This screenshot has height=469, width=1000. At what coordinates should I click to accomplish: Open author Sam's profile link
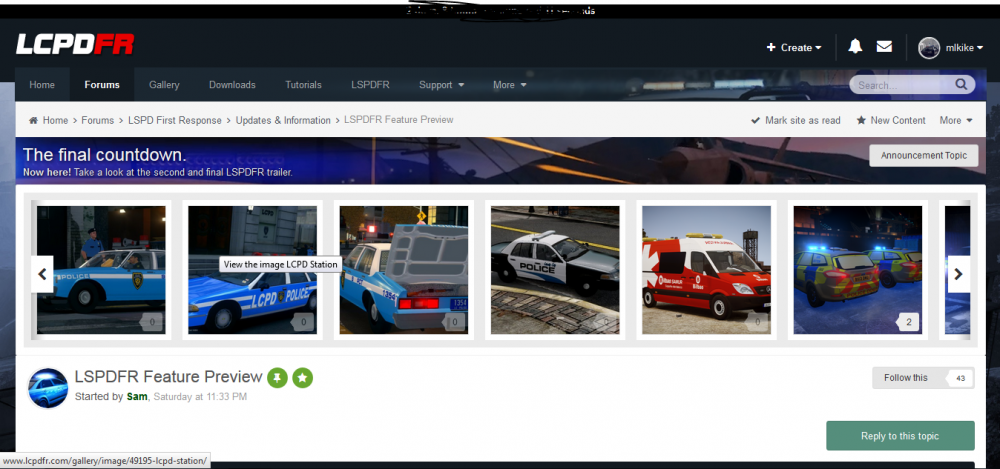coord(137,396)
